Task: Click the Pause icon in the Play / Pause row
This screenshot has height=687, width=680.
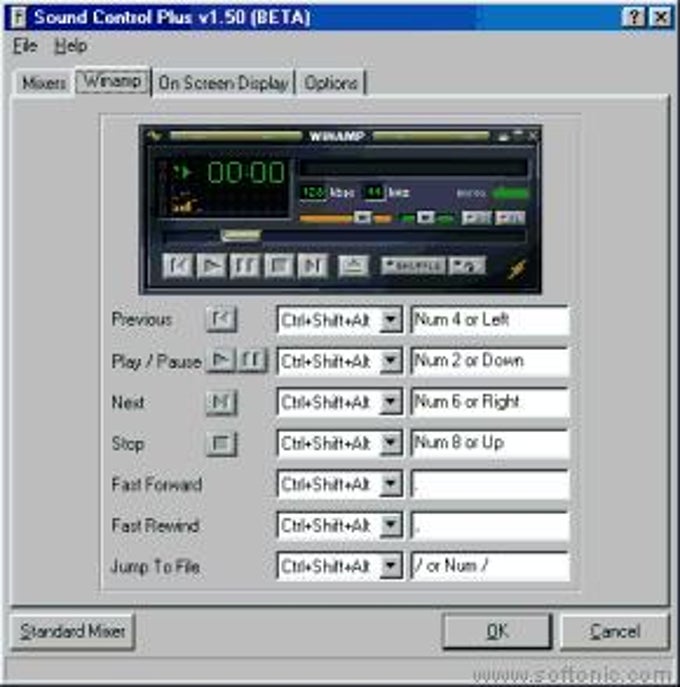Action: pos(252,360)
